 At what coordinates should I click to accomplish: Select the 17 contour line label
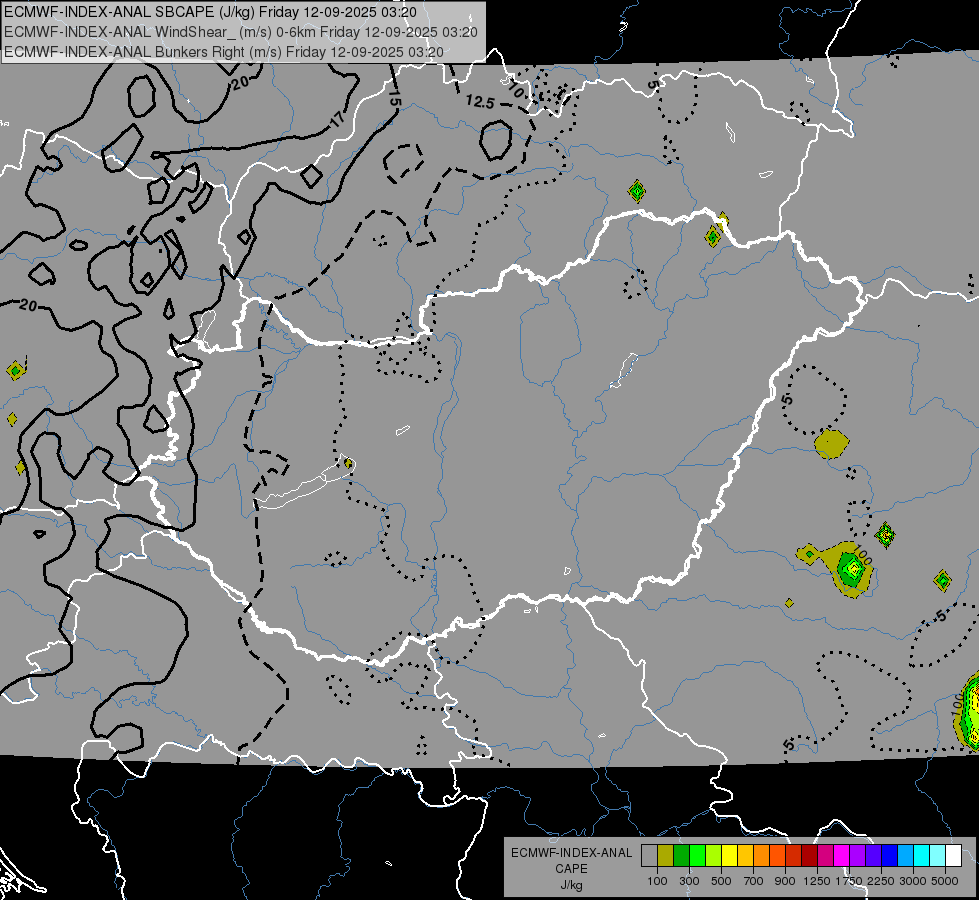pos(337,119)
